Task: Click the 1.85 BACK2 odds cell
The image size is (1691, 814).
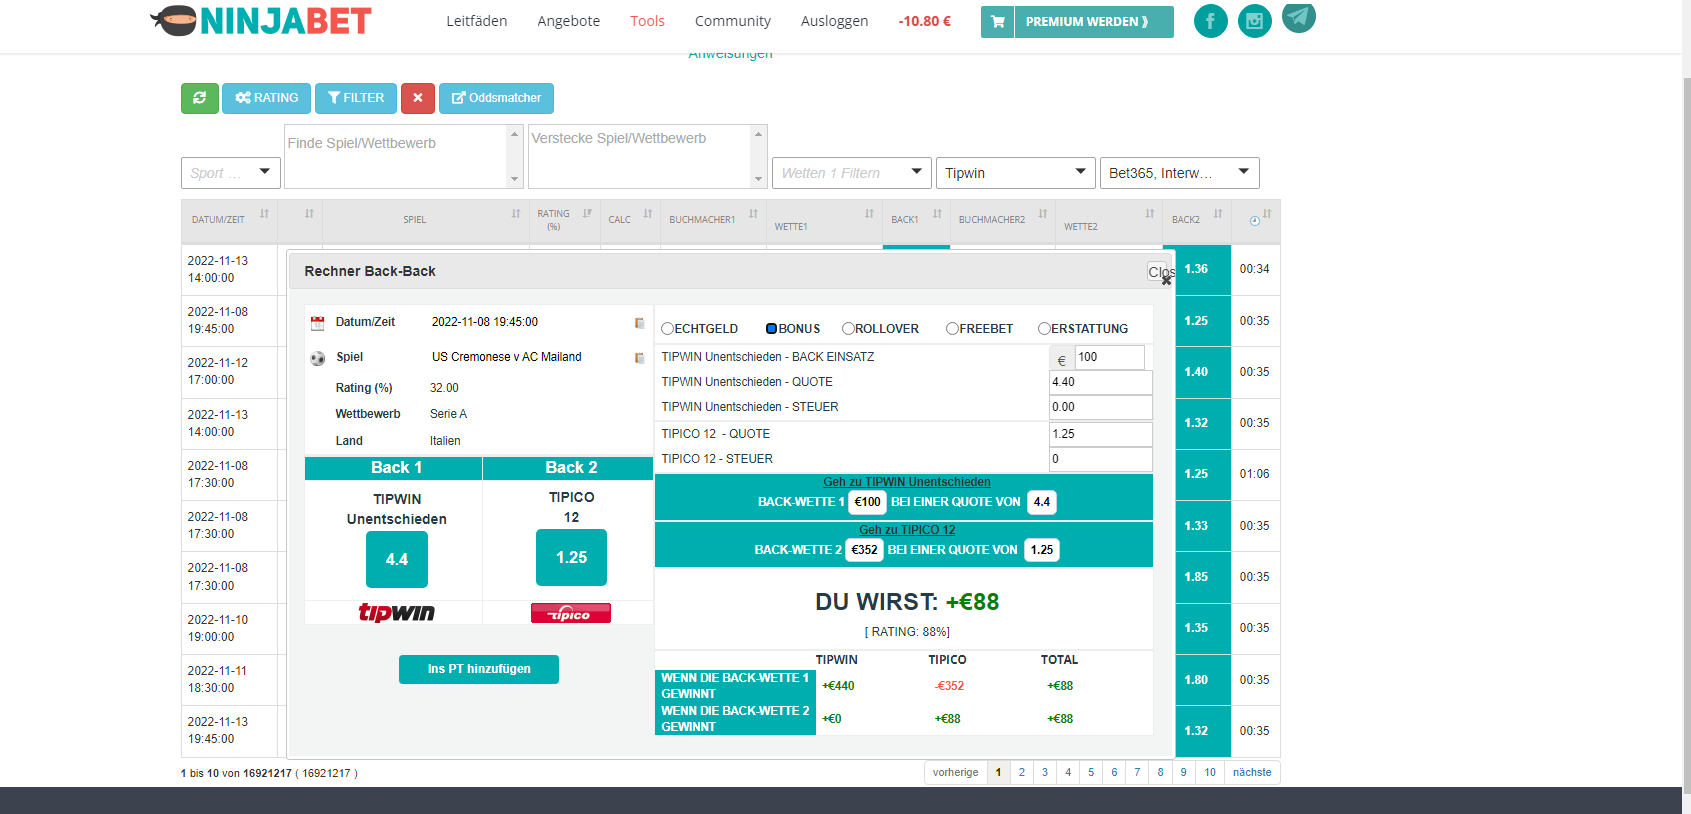Action: pyautogui.click(x=1196, y=577)
